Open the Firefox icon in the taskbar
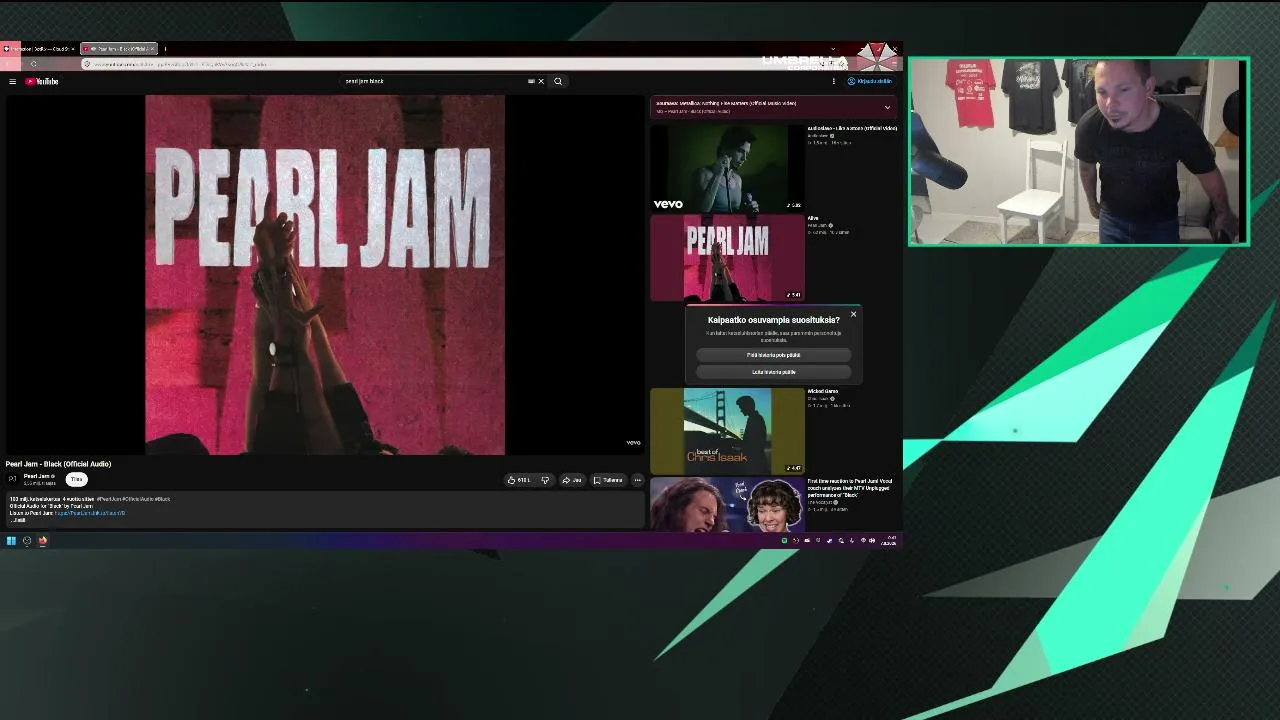Image resolution: width=1280 pixels, height=720 pixels. click(x=43, y=541)
